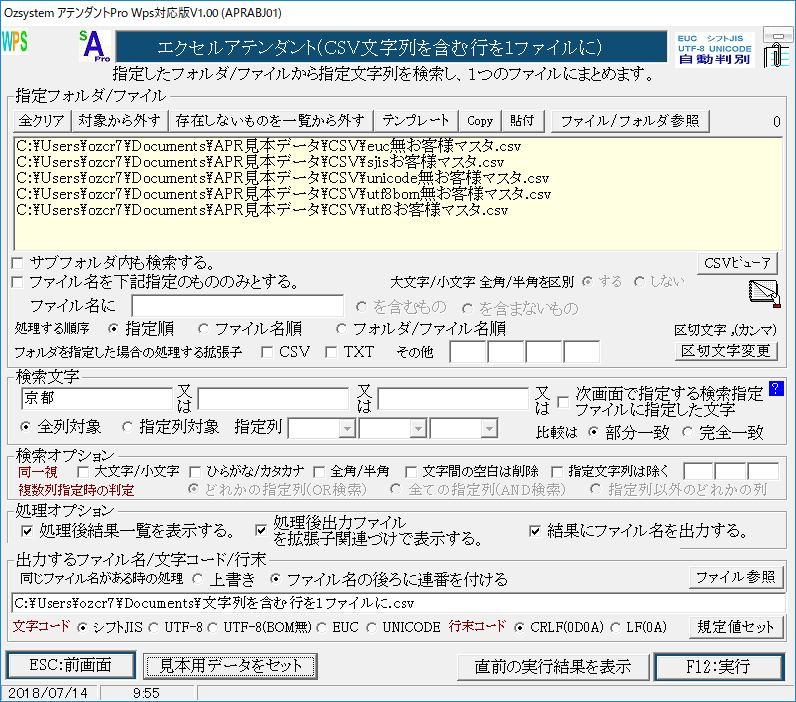Image resolution: width=796 pixels, height=702 pixels.
Task: Click the SA Pro application logo
Action: pyautogui.click(x=95, y=46)
